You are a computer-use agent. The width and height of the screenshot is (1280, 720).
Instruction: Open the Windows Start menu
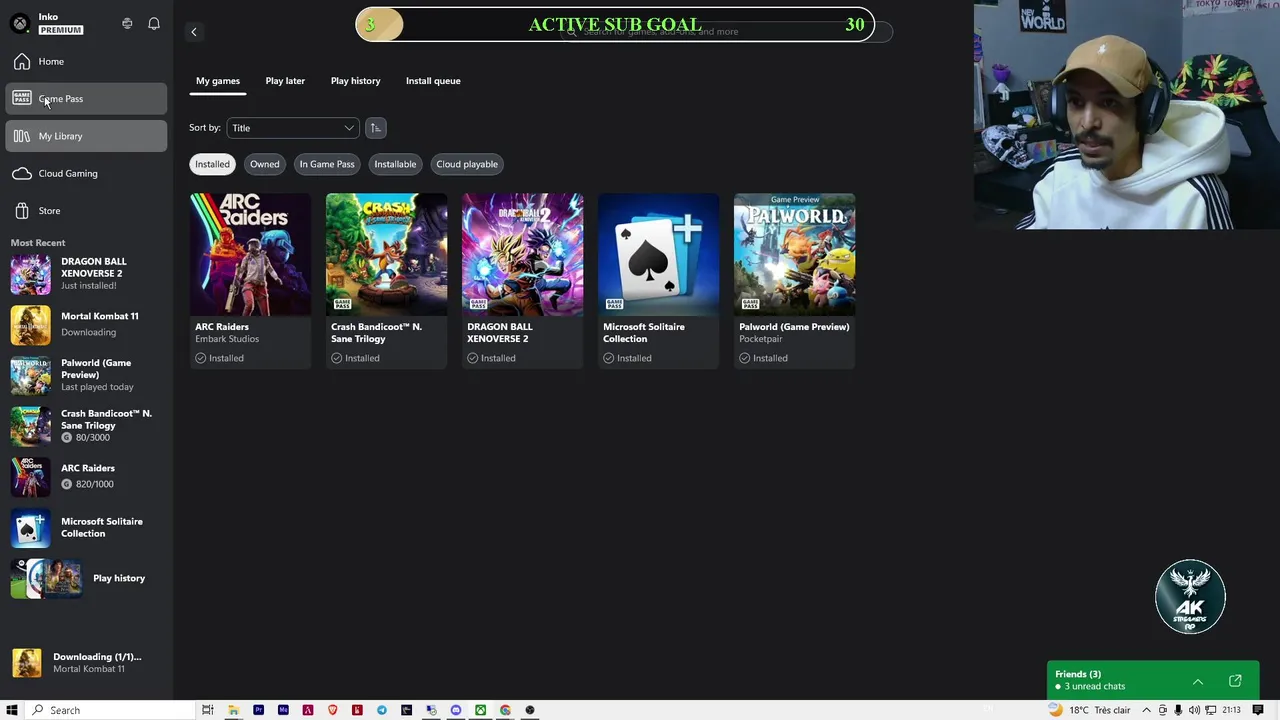[x=12, y=710]
